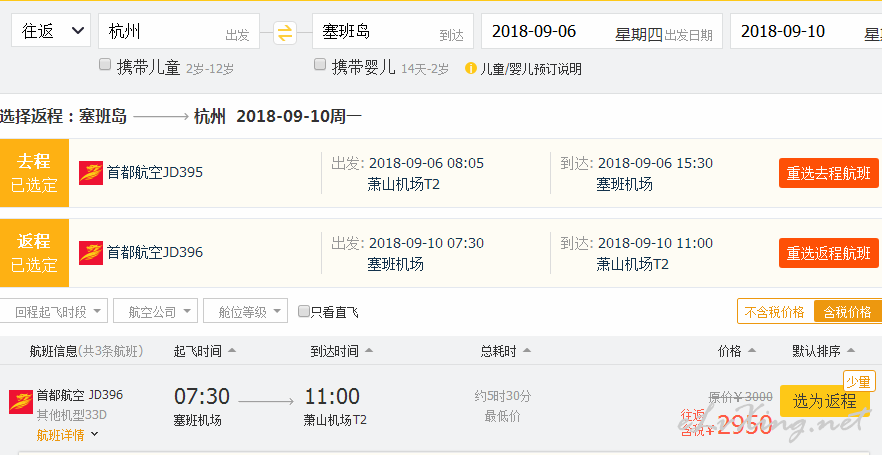Click the swap cities arrows icon

pos(285,33)
